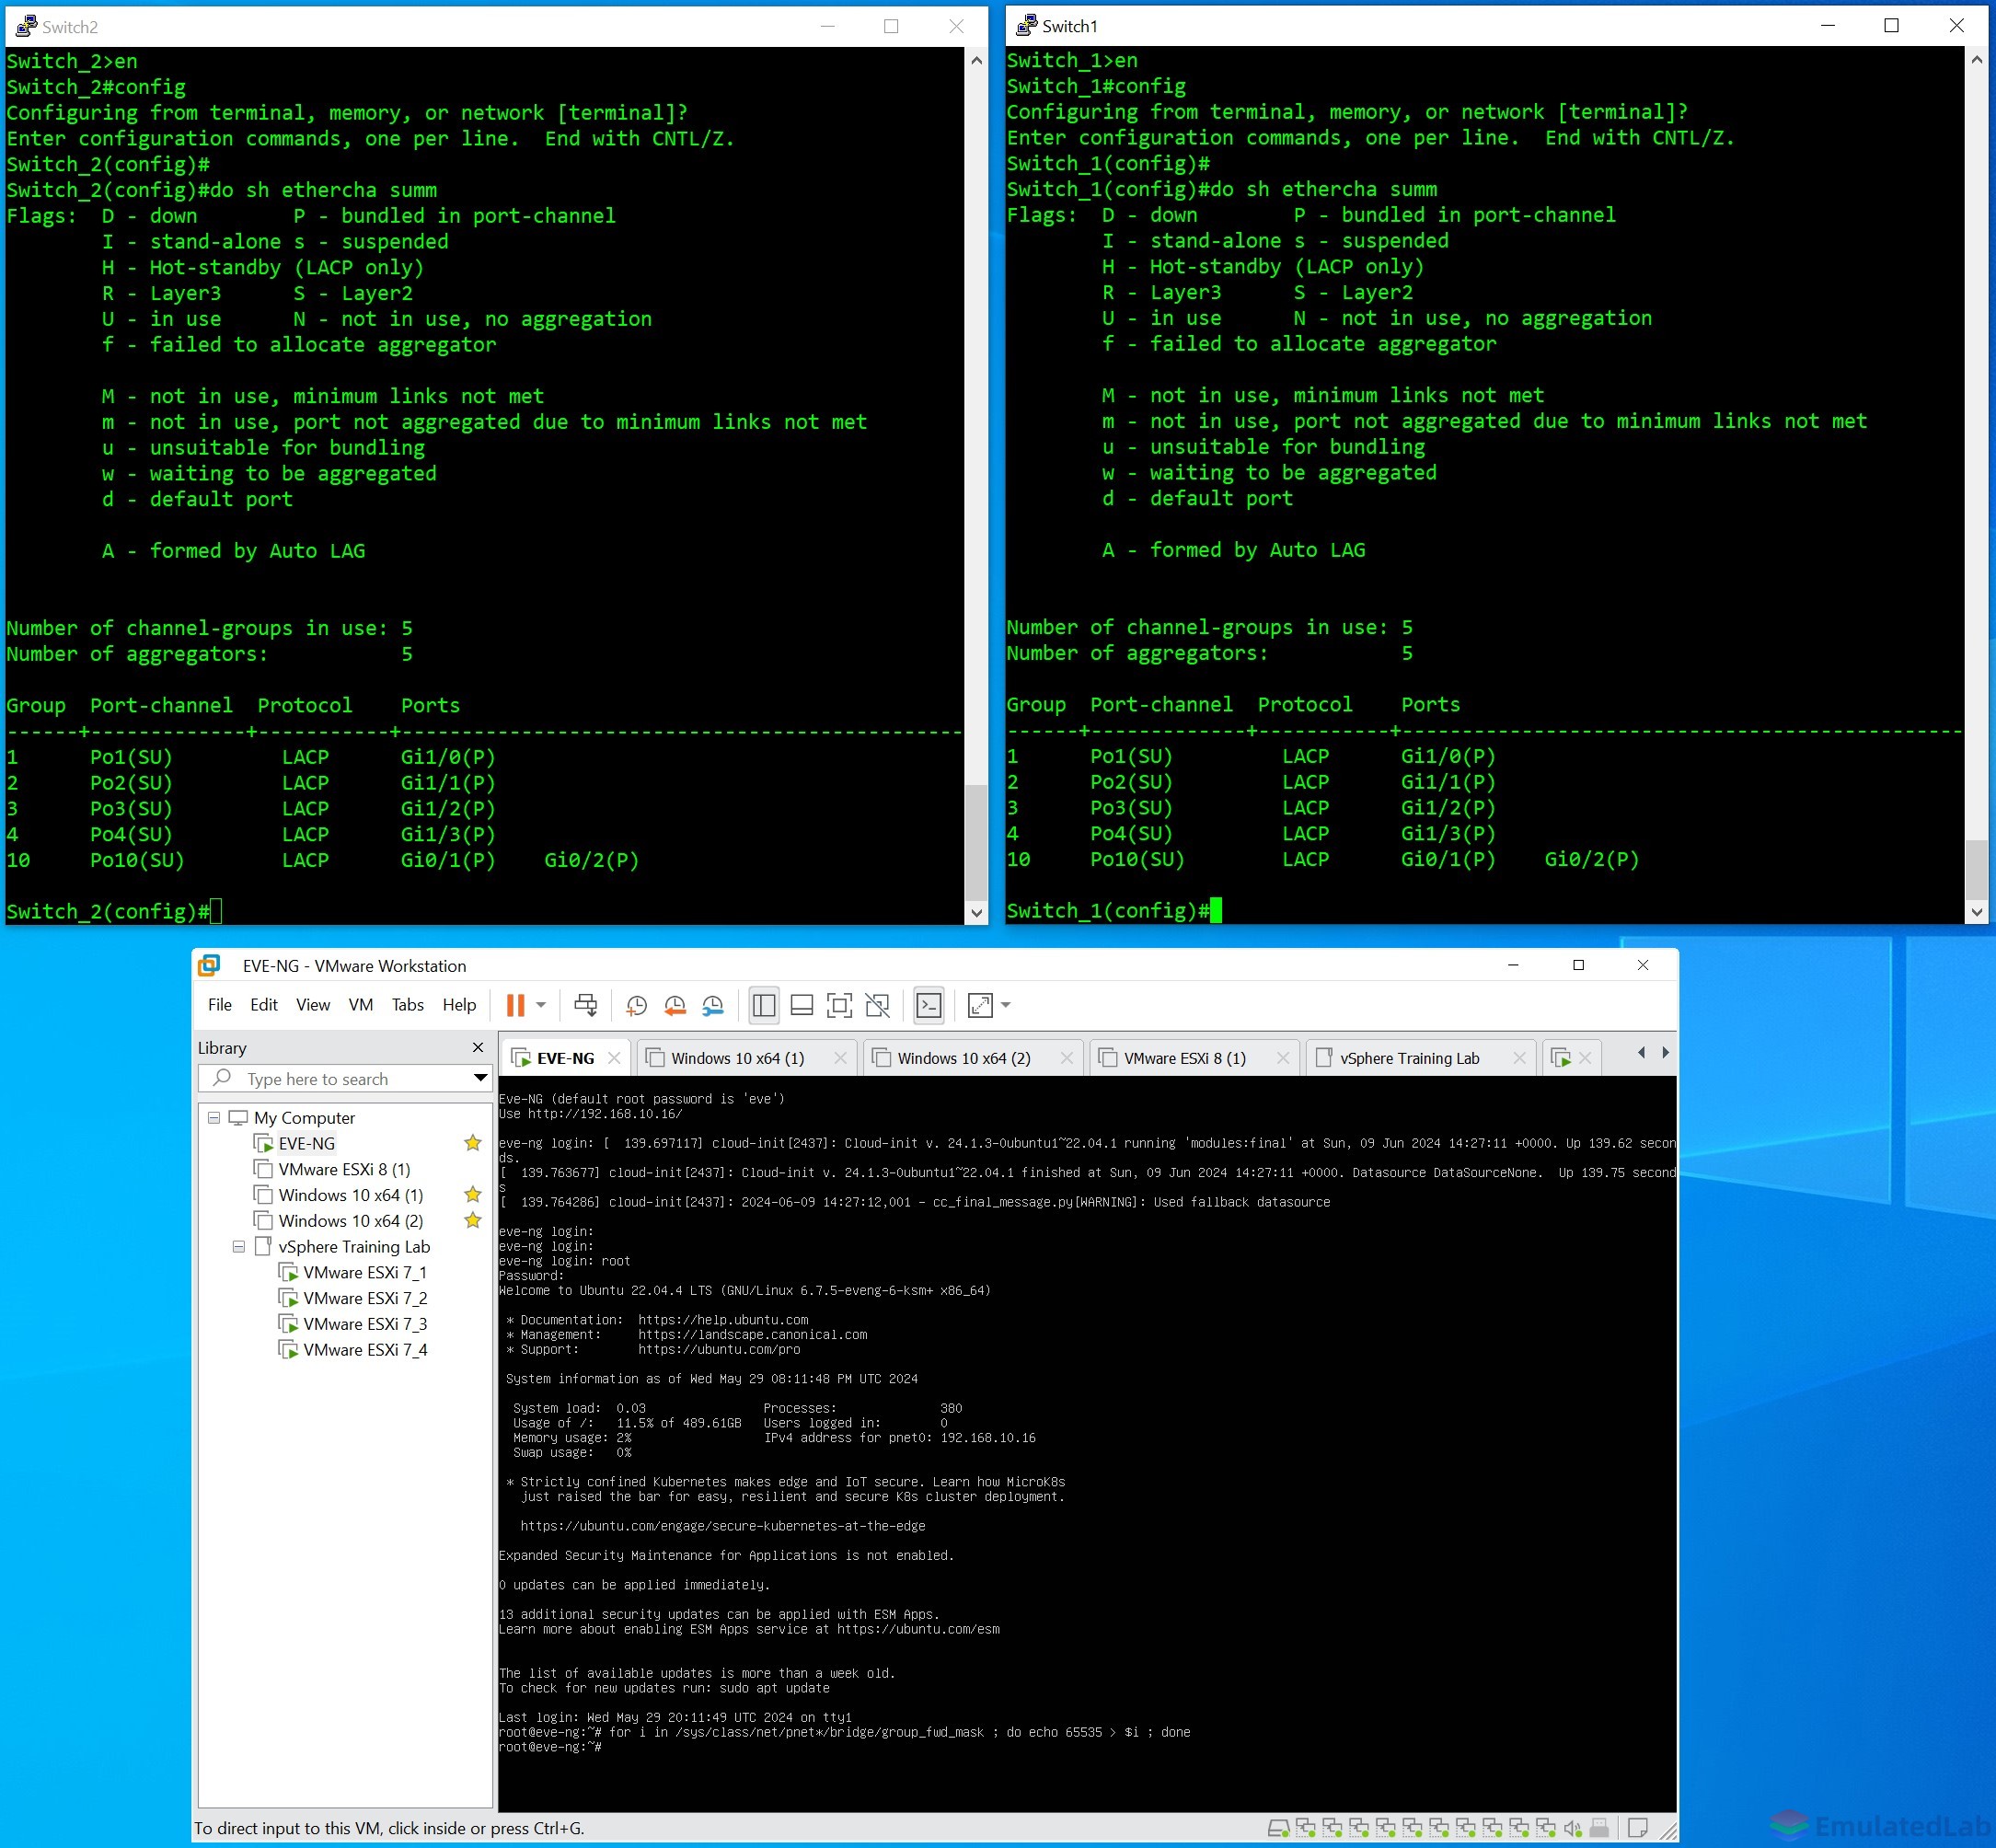The height and width of the screenshot is (1848, 1996).
Task: Select Windows 10 x64 (2) in library
Action: (350, 1221)
